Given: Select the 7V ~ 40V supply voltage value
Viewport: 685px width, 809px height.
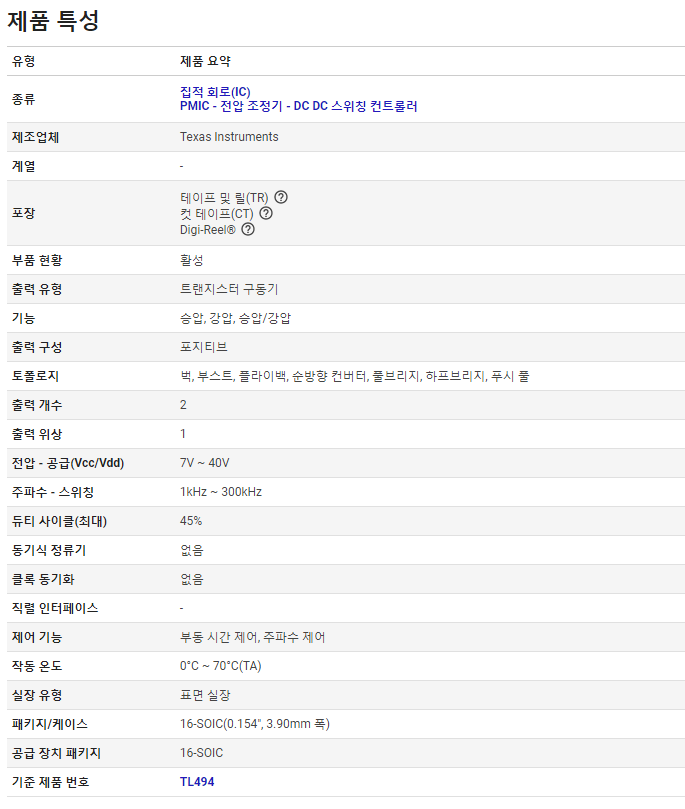Looking at the screenshot, I should 205,463.
